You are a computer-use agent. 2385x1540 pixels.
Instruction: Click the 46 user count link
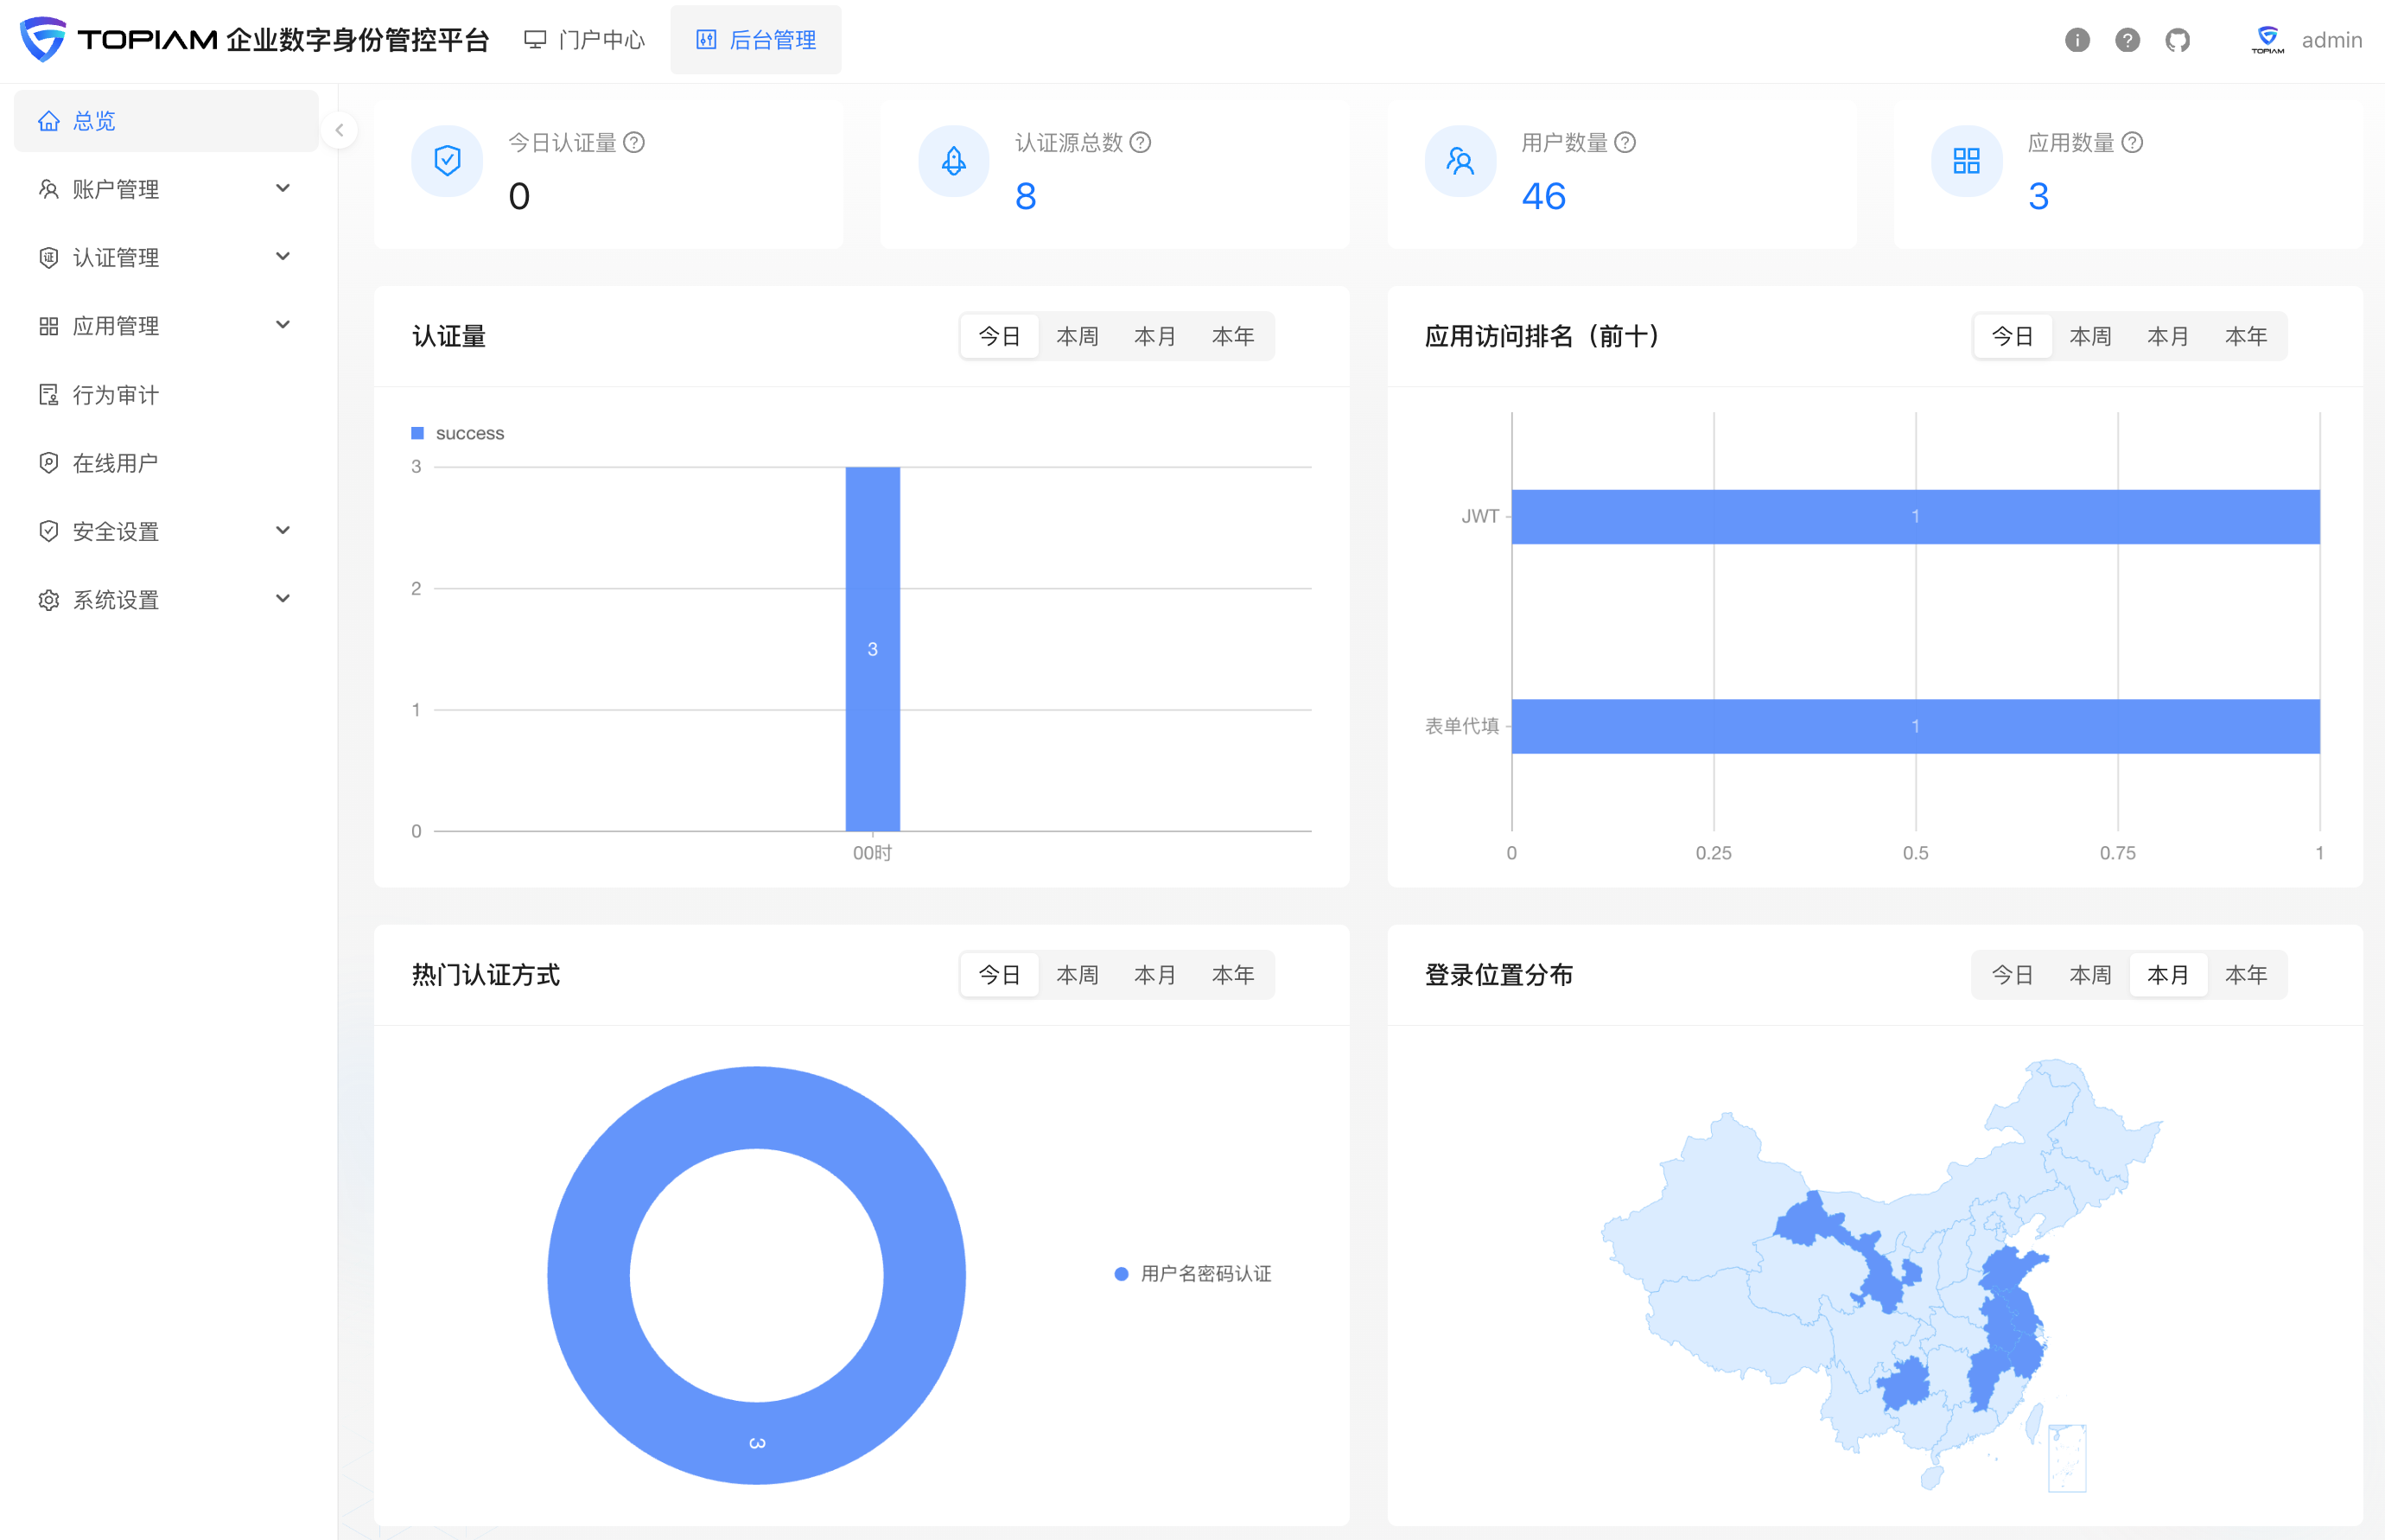coord(1543,196)
